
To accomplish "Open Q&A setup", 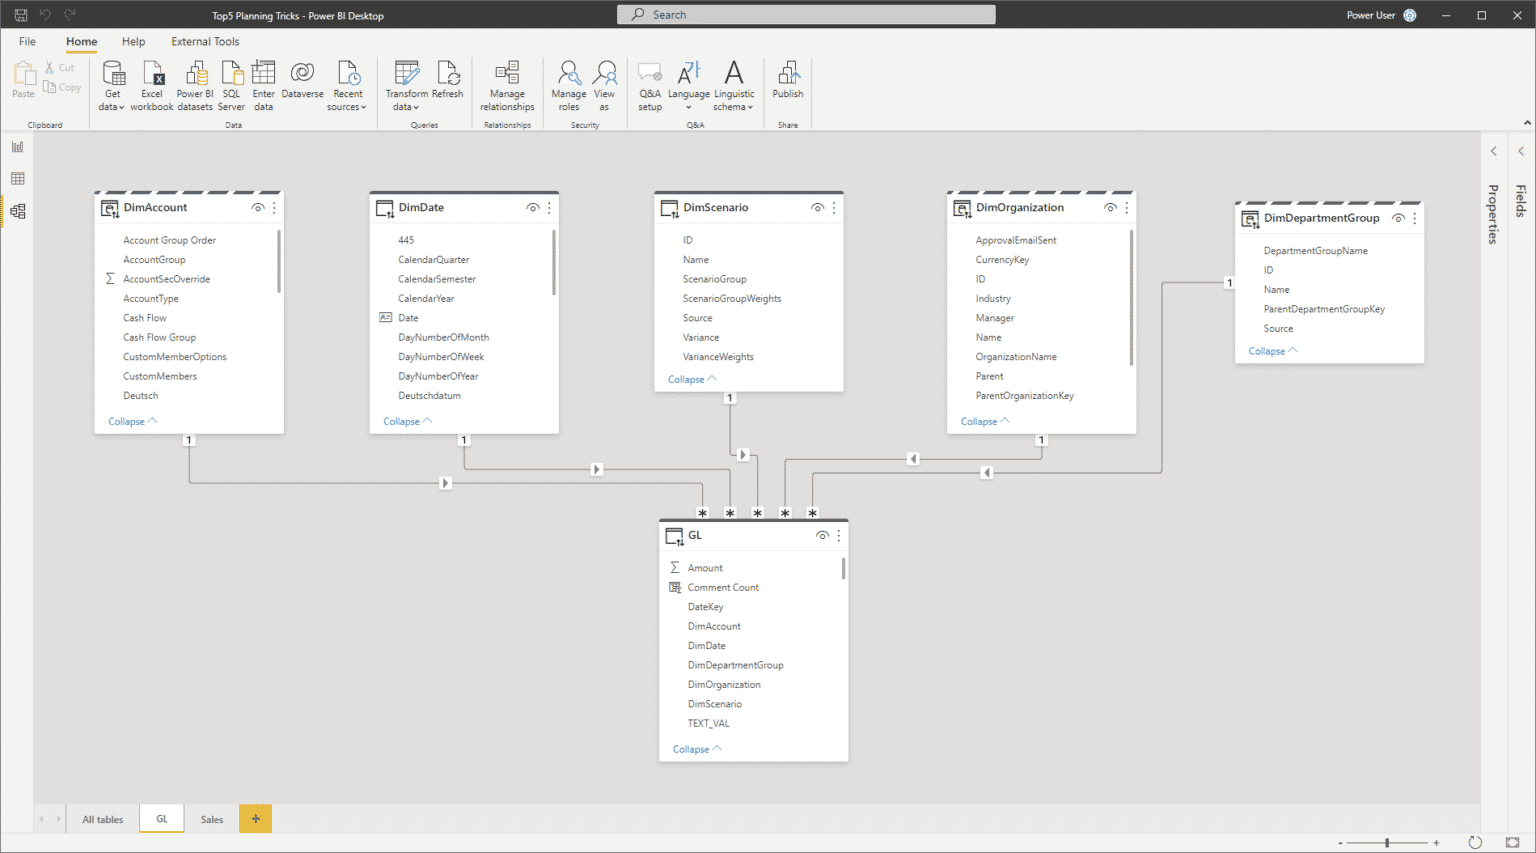I will pos(649,84).
